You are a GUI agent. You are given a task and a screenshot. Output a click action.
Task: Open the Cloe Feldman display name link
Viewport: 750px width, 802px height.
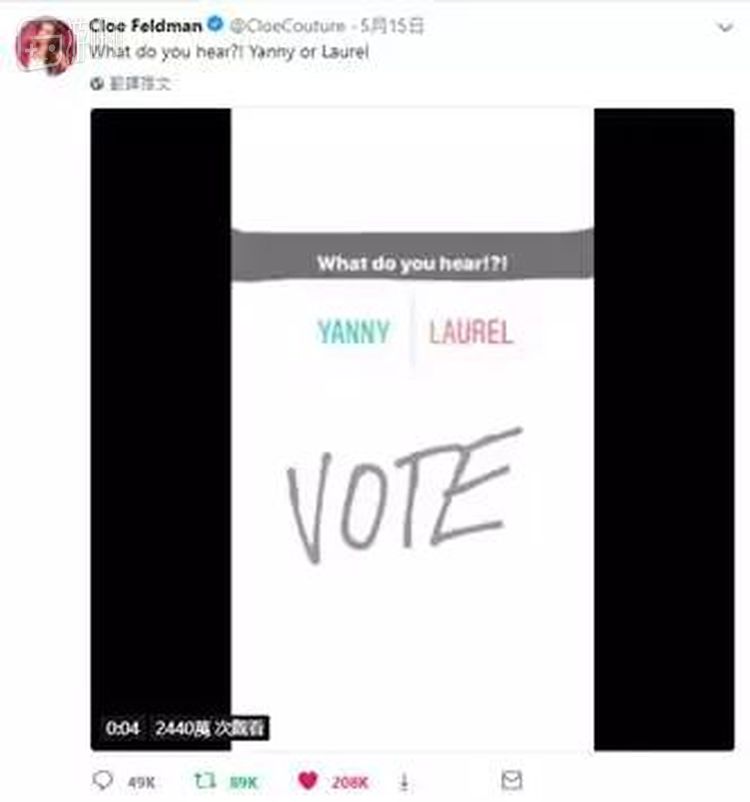[x=146, y=25]
